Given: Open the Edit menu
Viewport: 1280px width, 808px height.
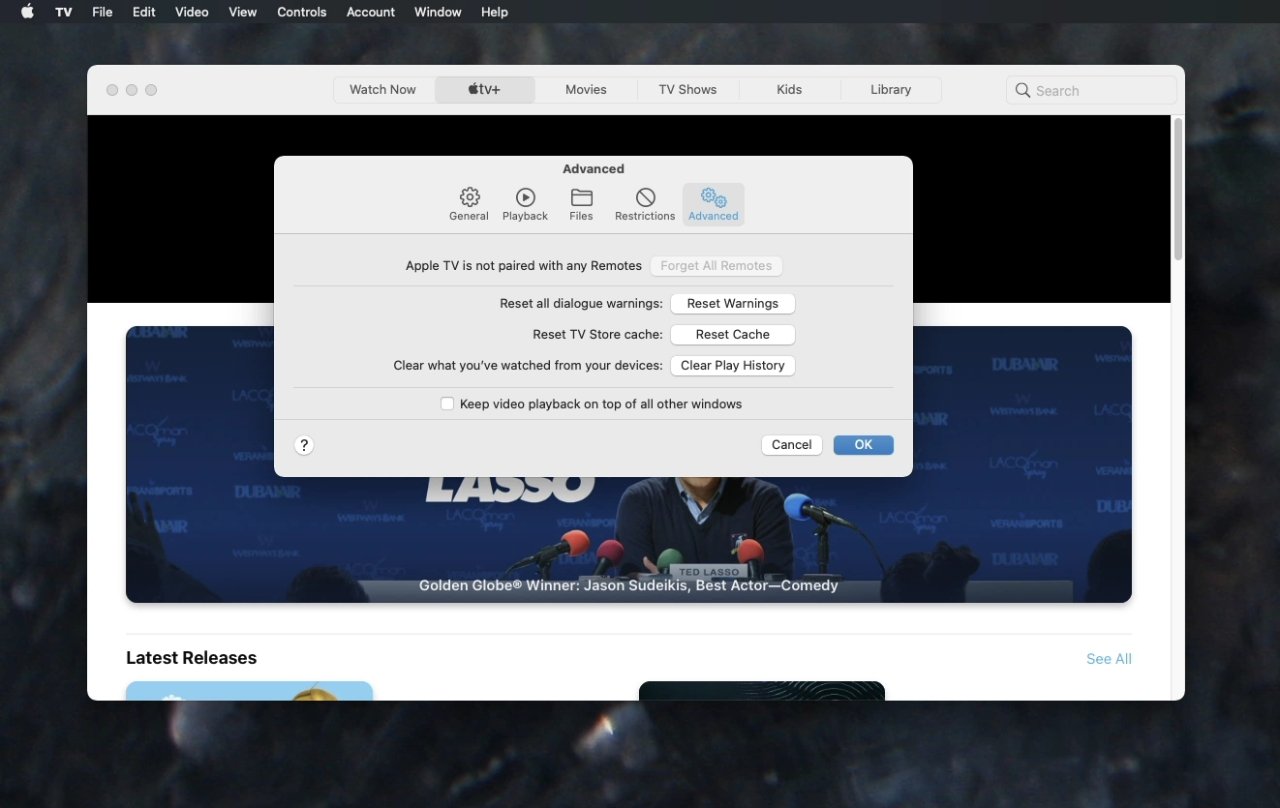Looking at the screenshot, I should pos(144,12).
